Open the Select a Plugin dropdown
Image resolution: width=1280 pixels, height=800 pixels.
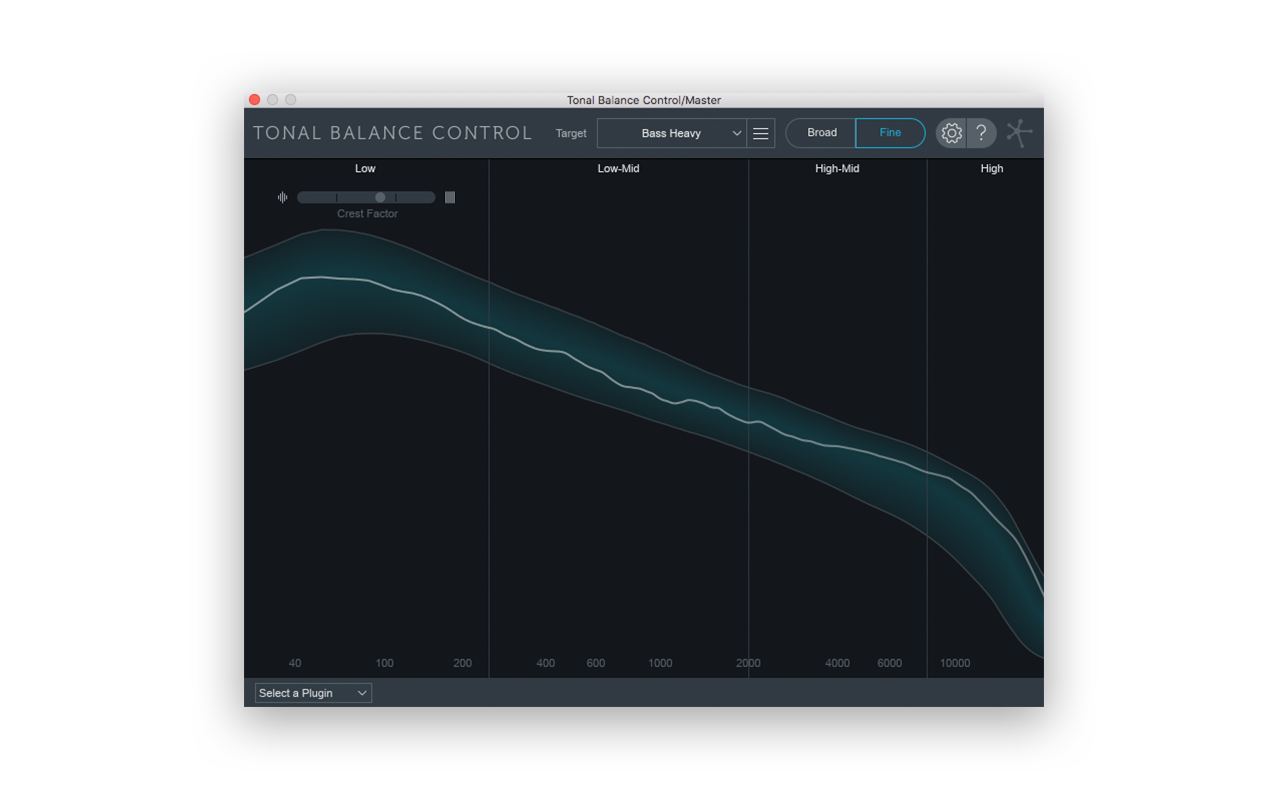tap(313, 693)
